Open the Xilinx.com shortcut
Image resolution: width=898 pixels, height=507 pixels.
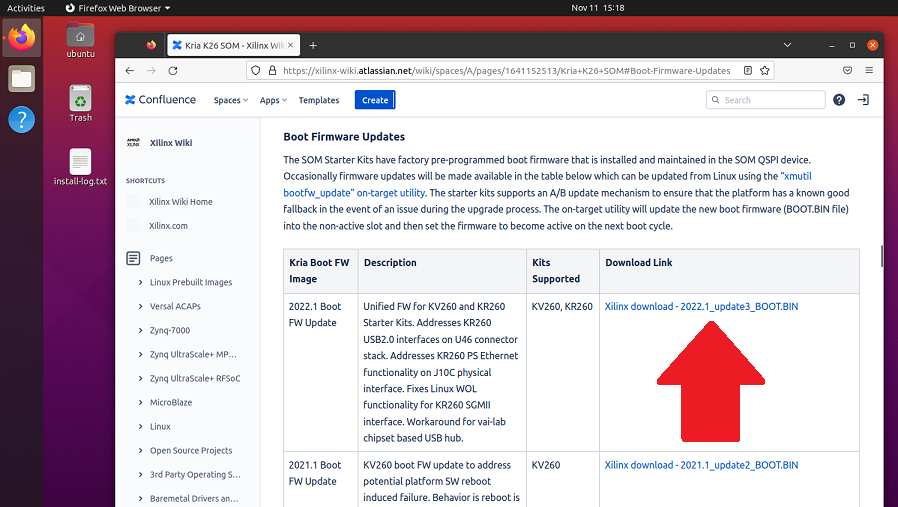pos(168,226)
